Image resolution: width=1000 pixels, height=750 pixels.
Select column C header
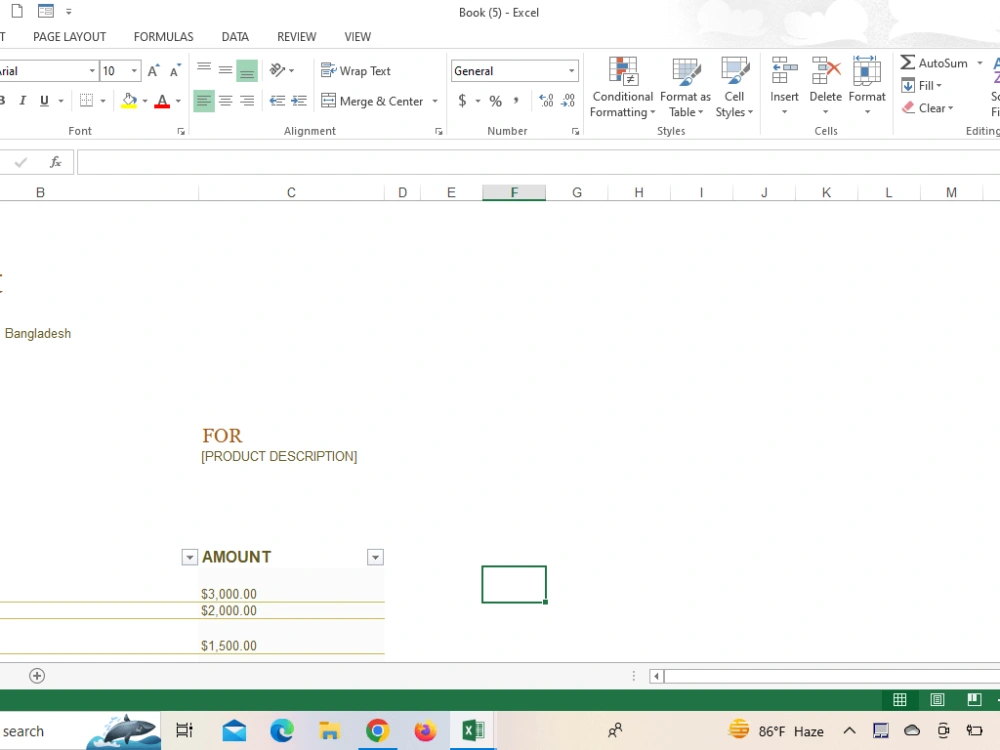tap(291, 193)
